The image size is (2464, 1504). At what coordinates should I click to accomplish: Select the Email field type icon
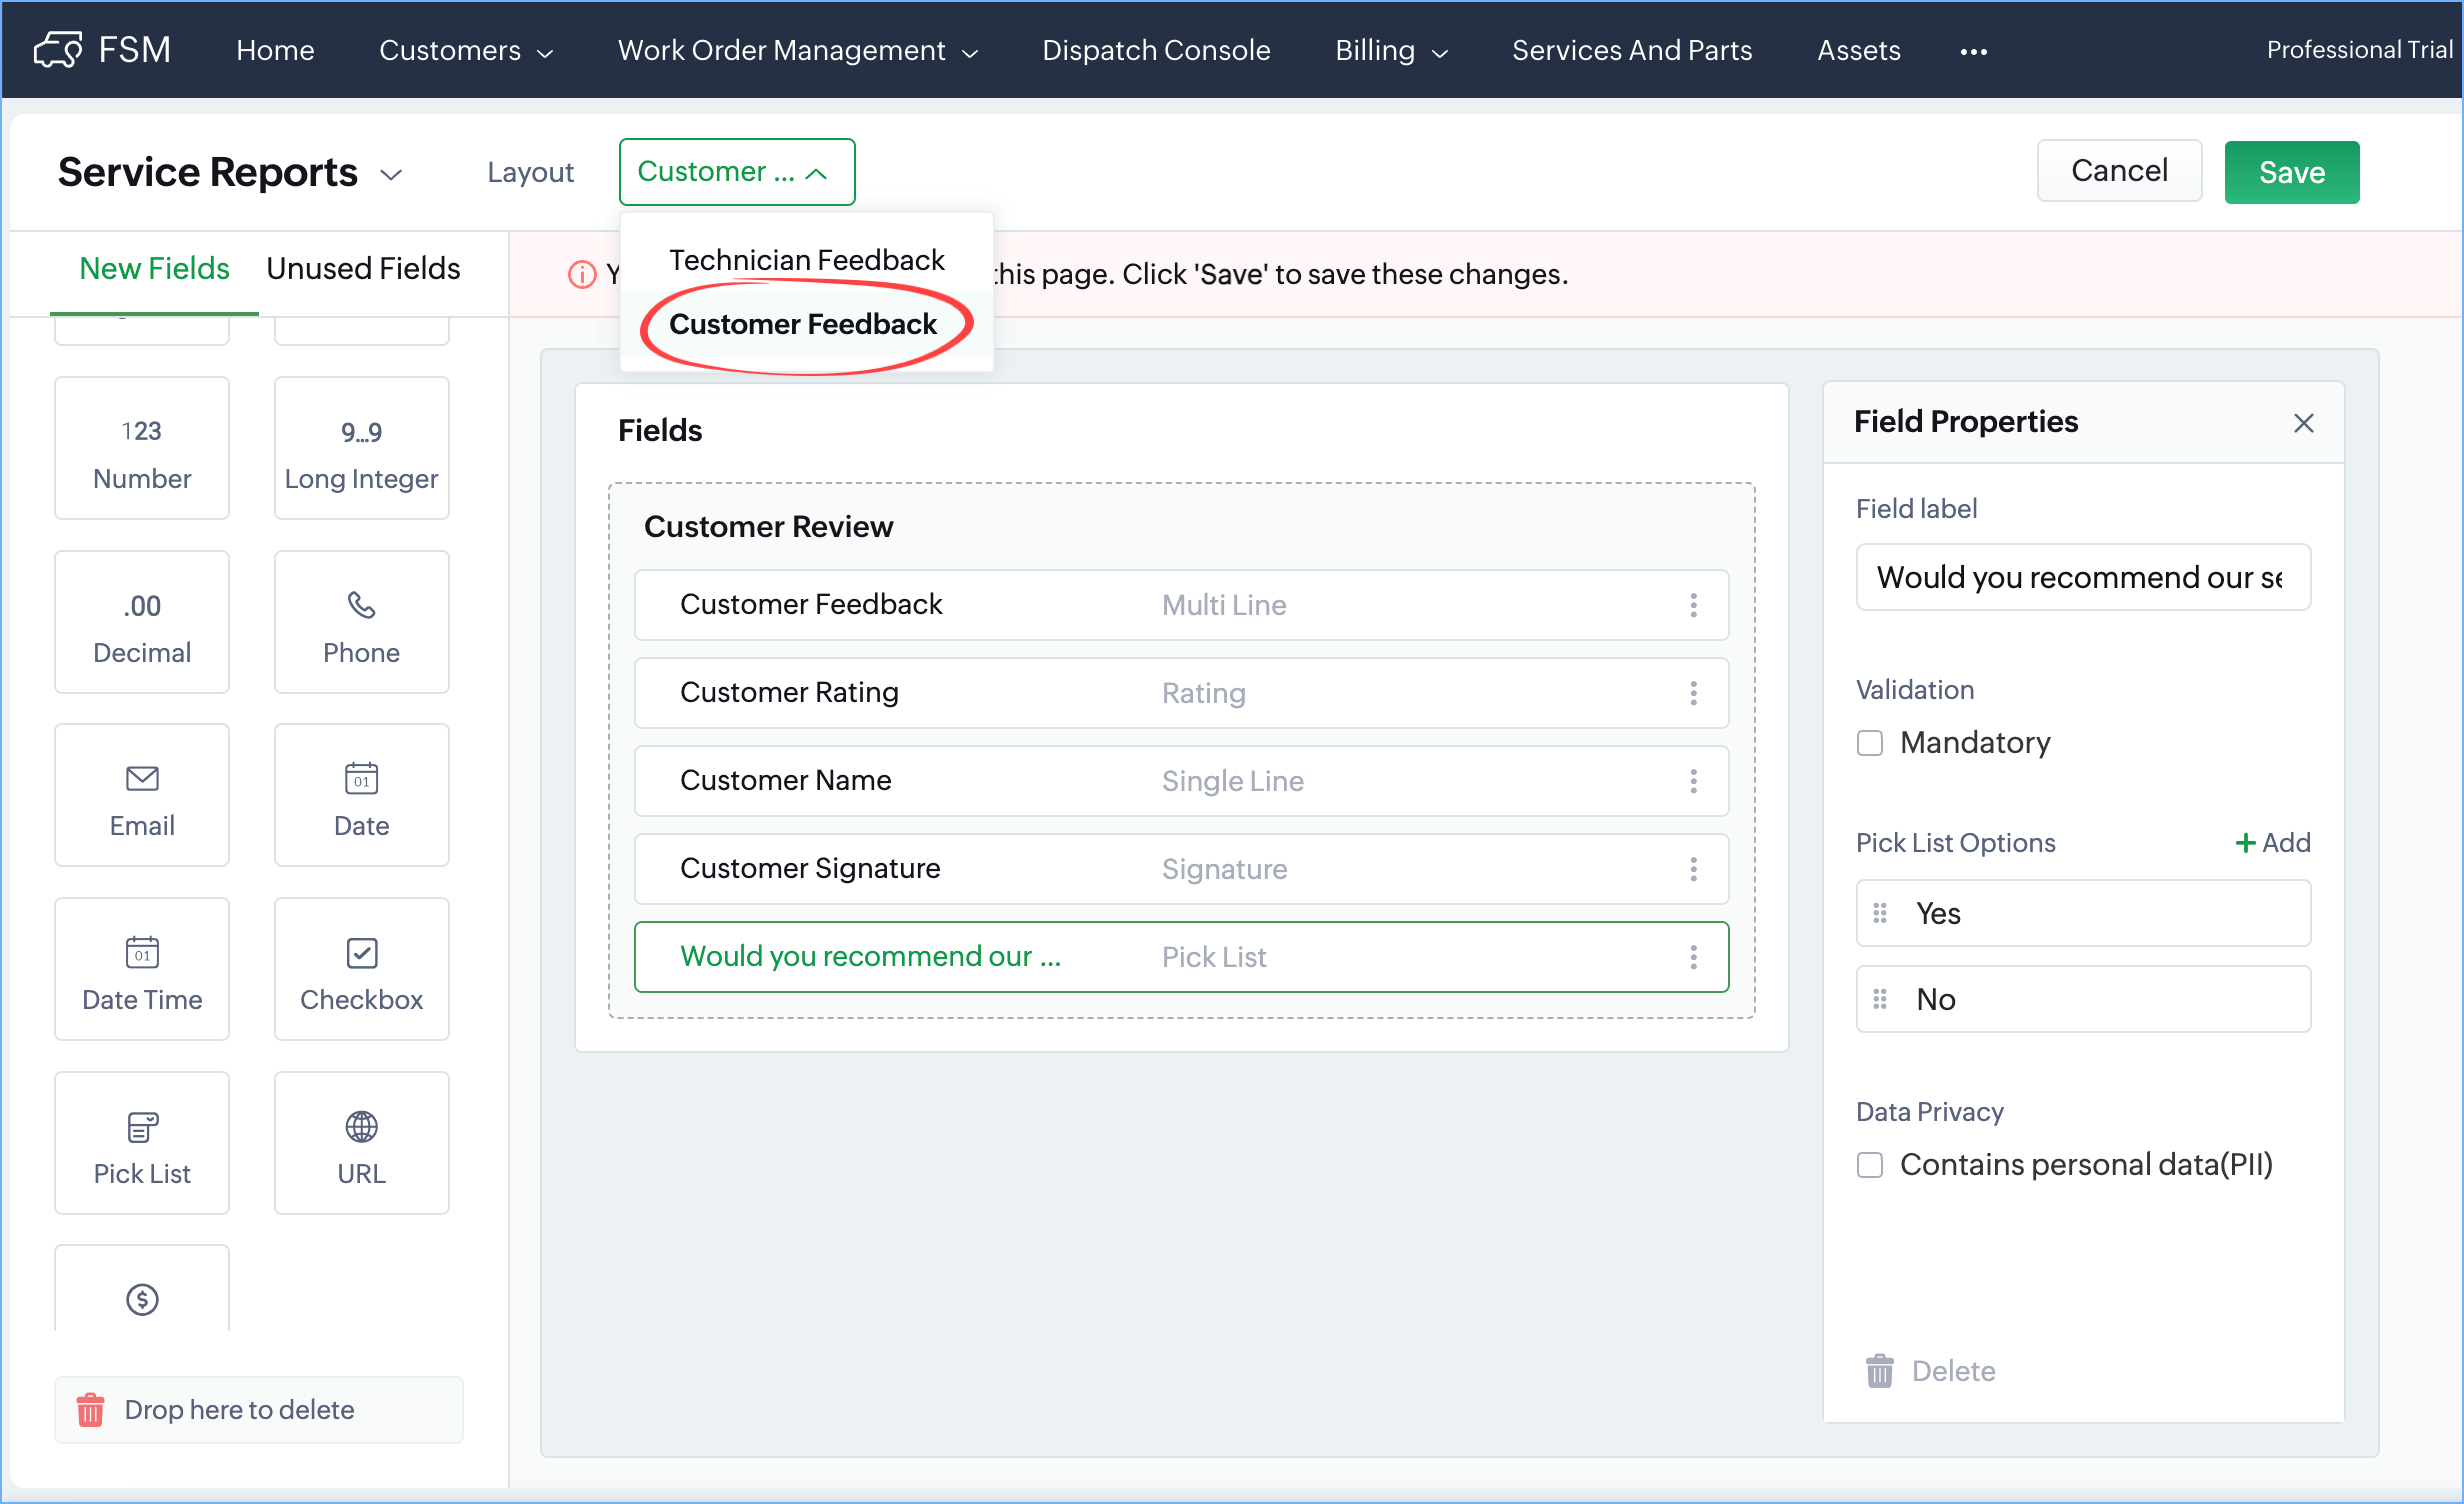pyautogui.click(x=142, y=778)
